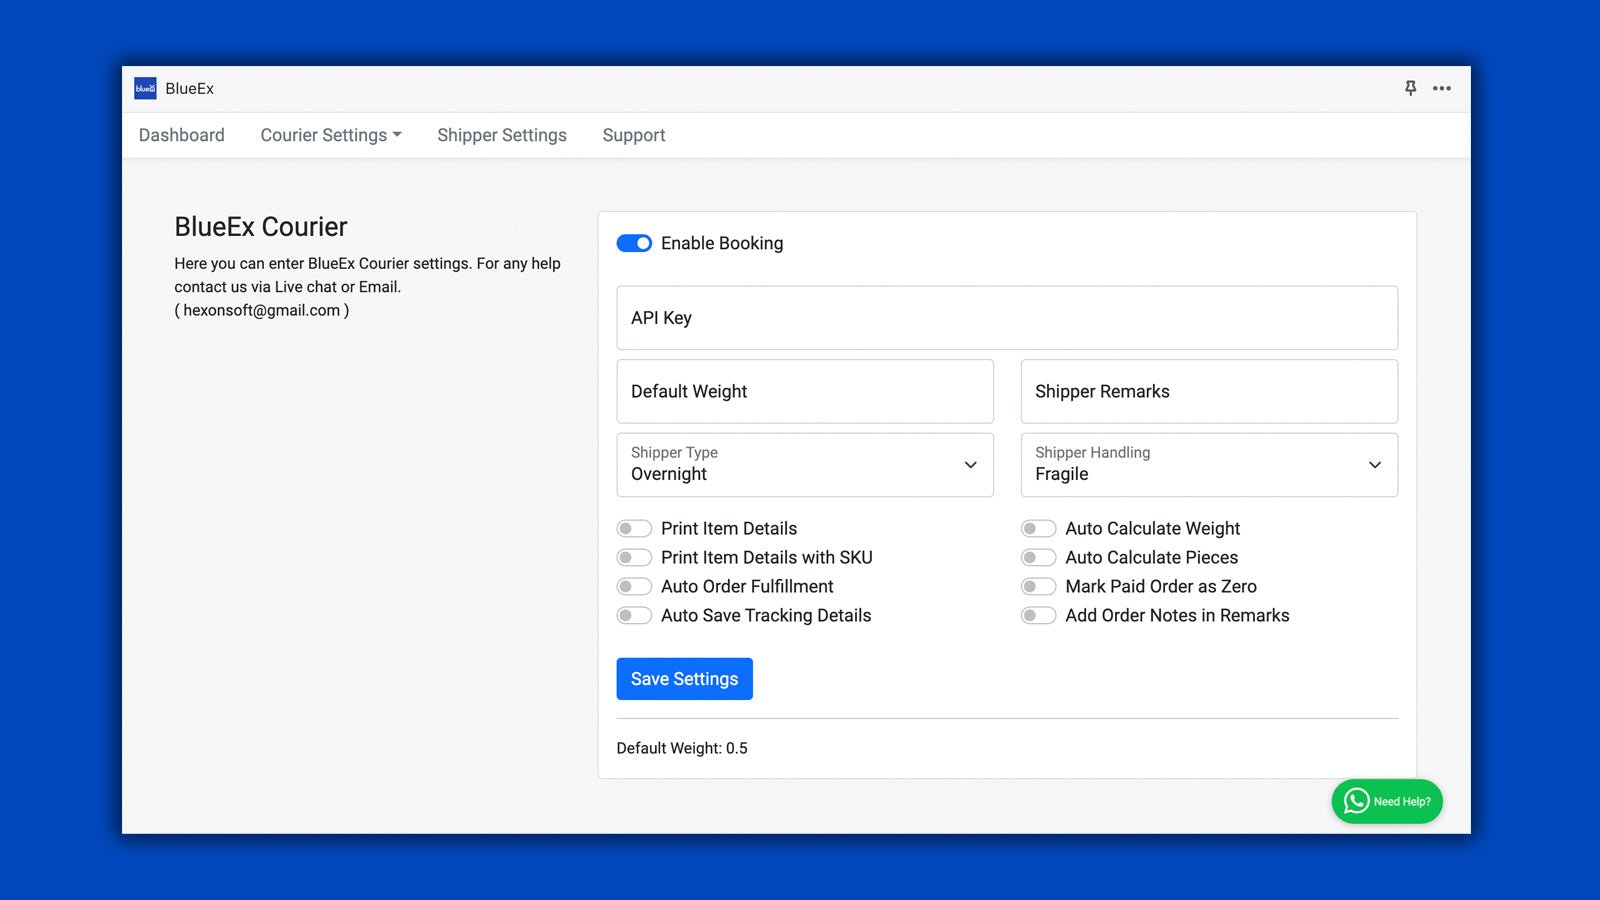The width and height of the screenshot is (1600, 900).
Task: Disable the Enable Booking toggle
Action: (x=634, y=243)
